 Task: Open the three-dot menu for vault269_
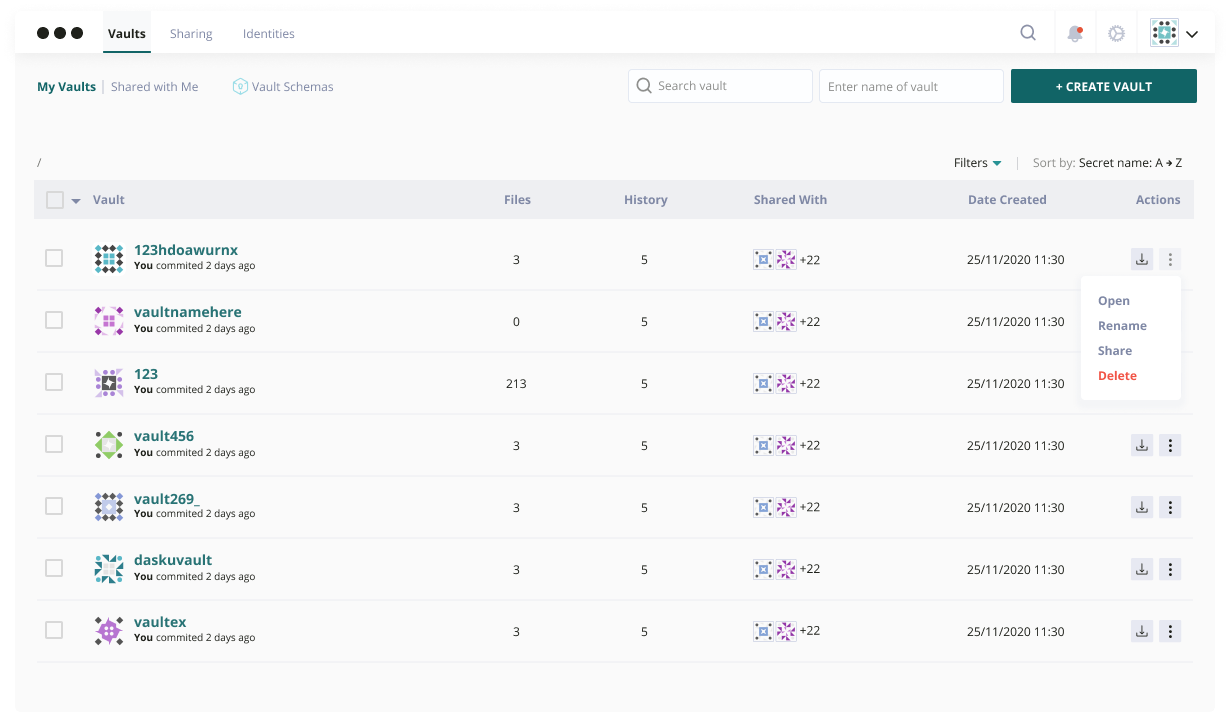[1170, 507]
